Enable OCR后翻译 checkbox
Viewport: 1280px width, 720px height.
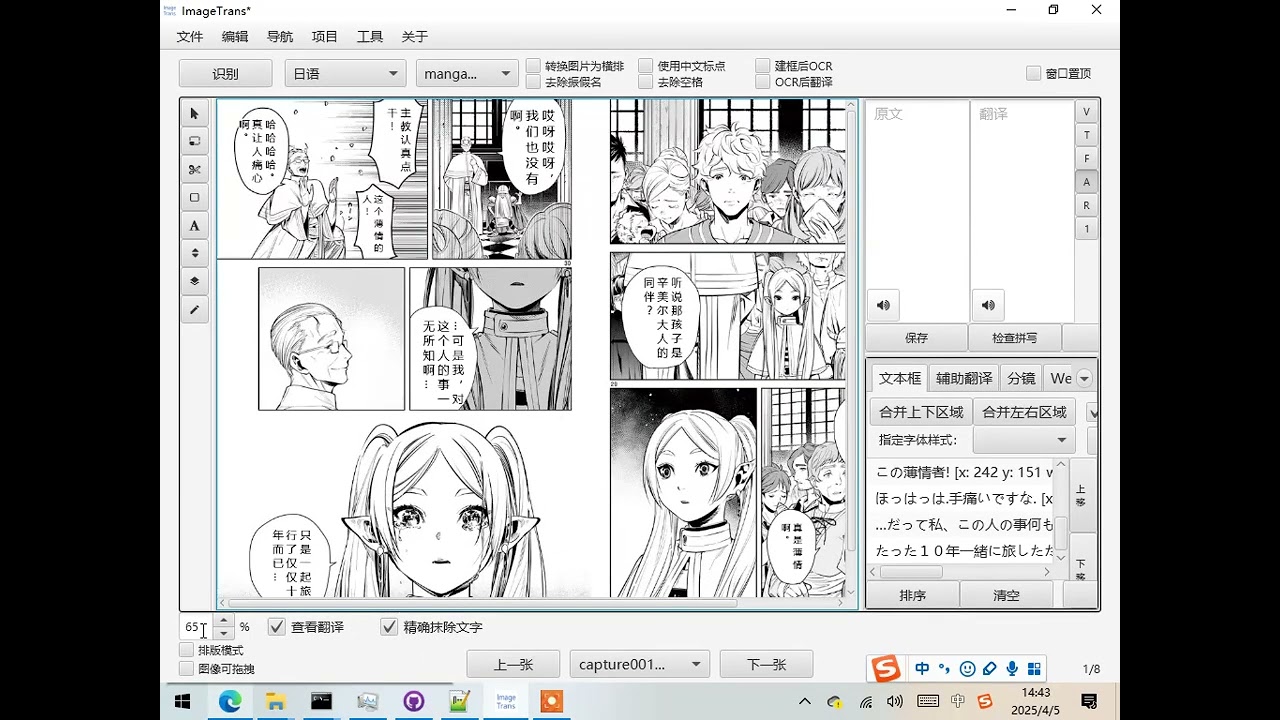pyautogui.click(x=764, y=82)
